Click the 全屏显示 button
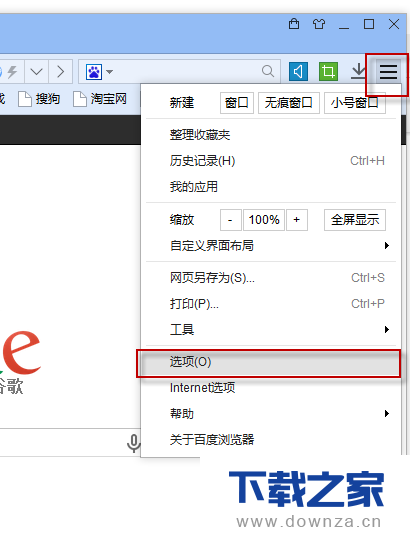 [x=355, y=220]
